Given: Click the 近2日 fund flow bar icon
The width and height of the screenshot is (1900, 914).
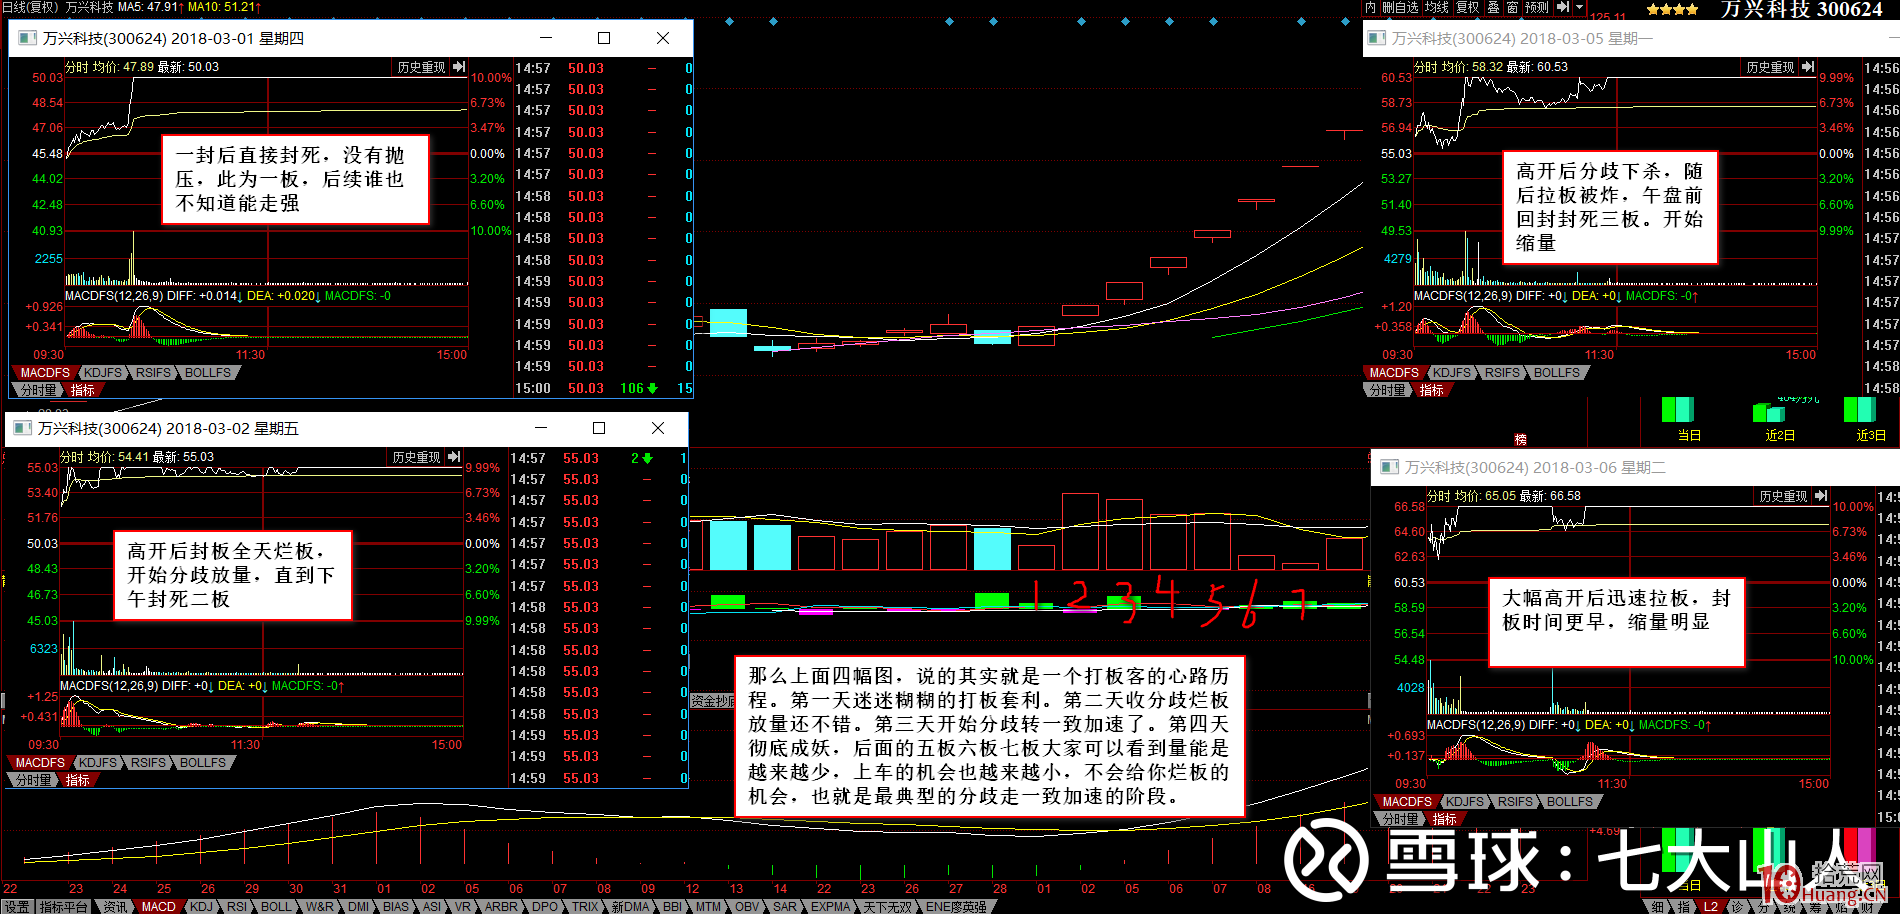Looking at the screenshot, I should 1769,412.
